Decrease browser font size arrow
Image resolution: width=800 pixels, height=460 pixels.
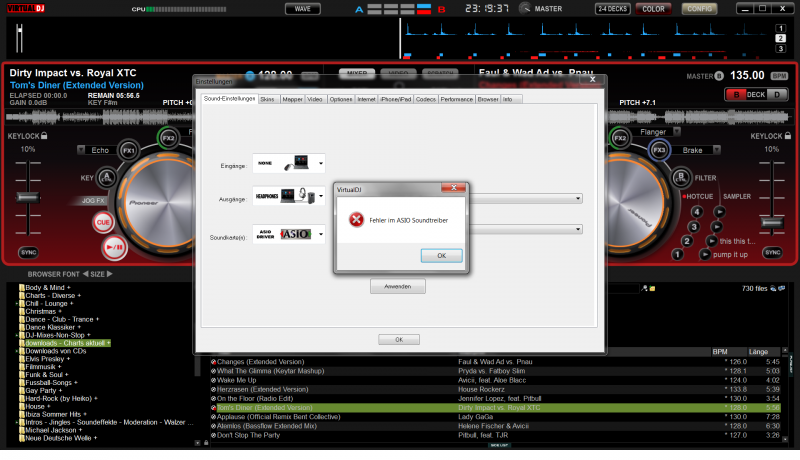[85, 274]
